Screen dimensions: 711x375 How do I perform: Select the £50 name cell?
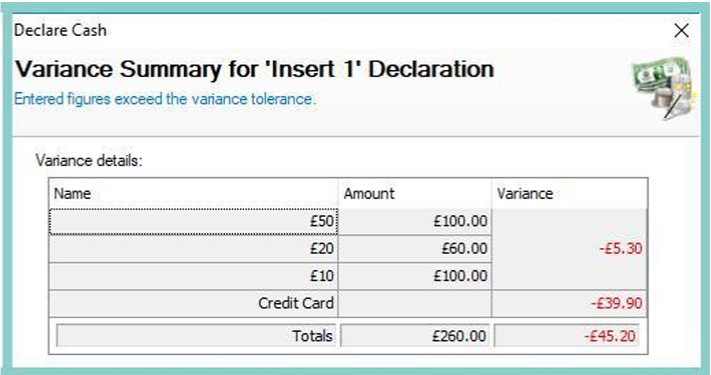pyautogui.click(x=194, y=222)
